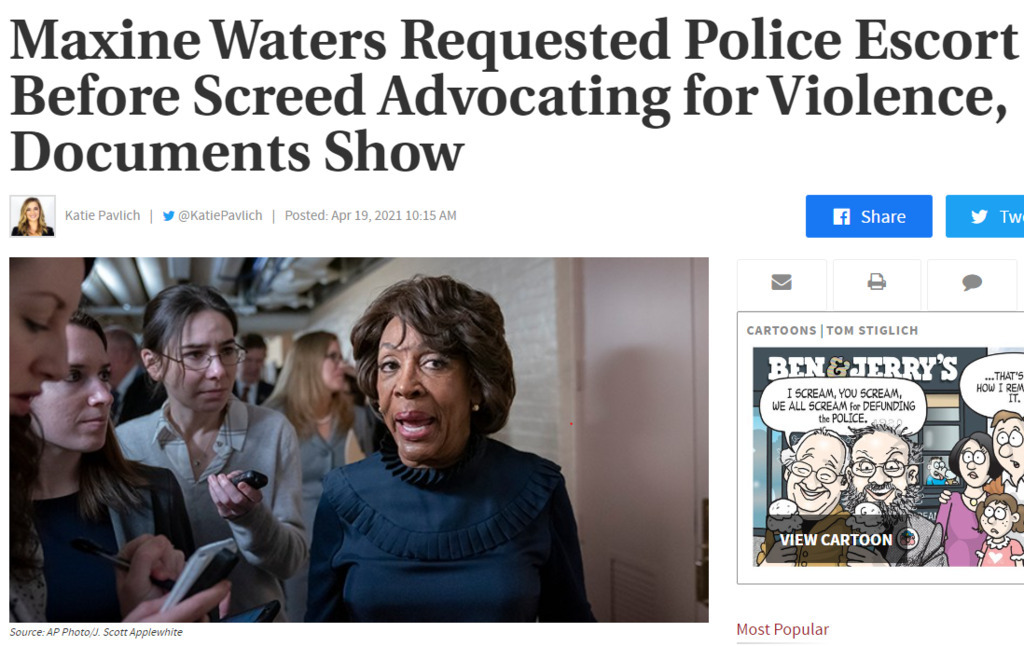The image size is (1024, 646).
Task: Click the Twitter bird in Tweet button
Action: [979, 217]
